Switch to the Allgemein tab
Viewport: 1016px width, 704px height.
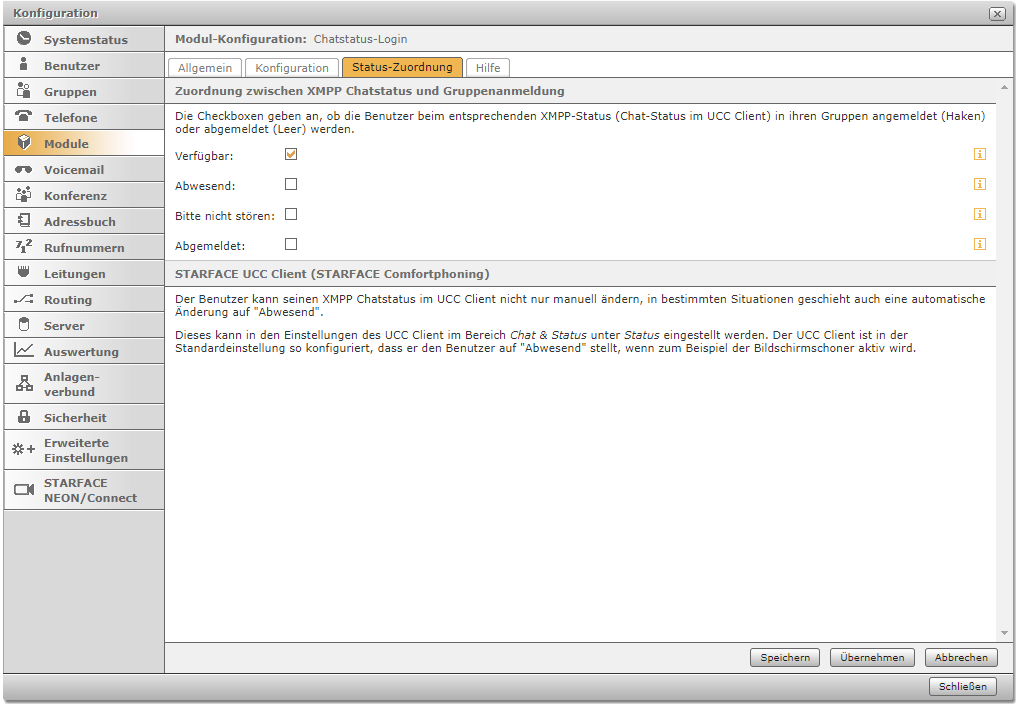tap(205, 68)
